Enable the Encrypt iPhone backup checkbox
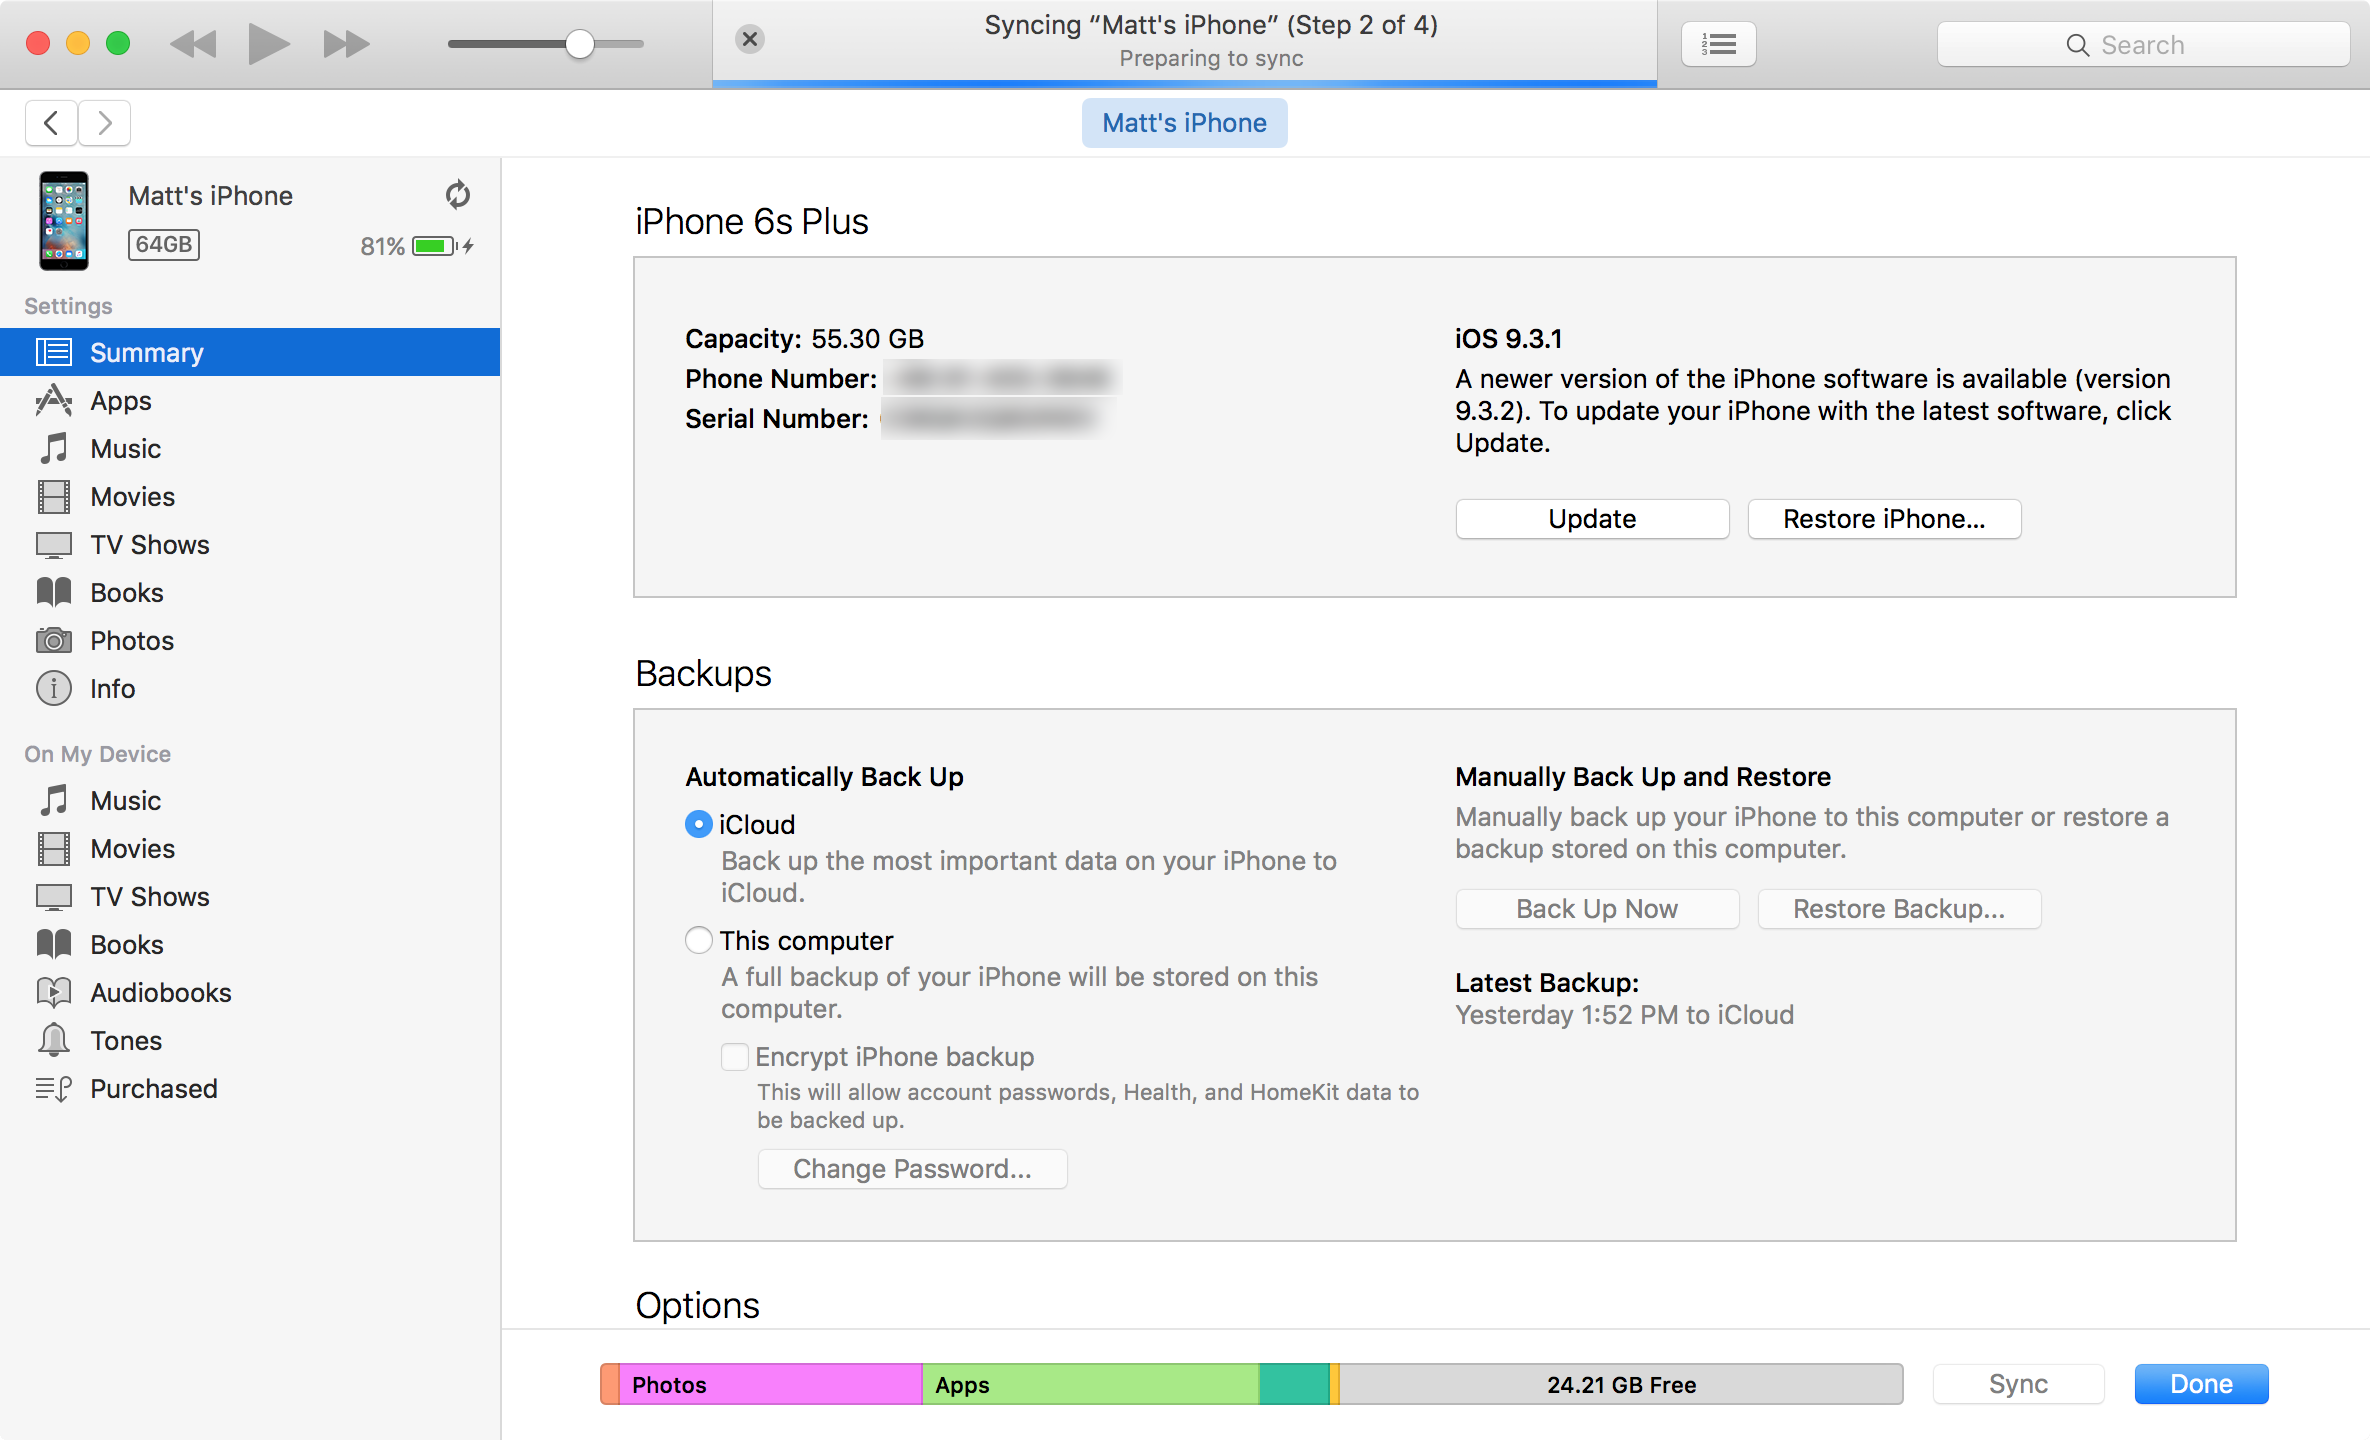Viewport: 2370px width, 1440px height. 735,1057
